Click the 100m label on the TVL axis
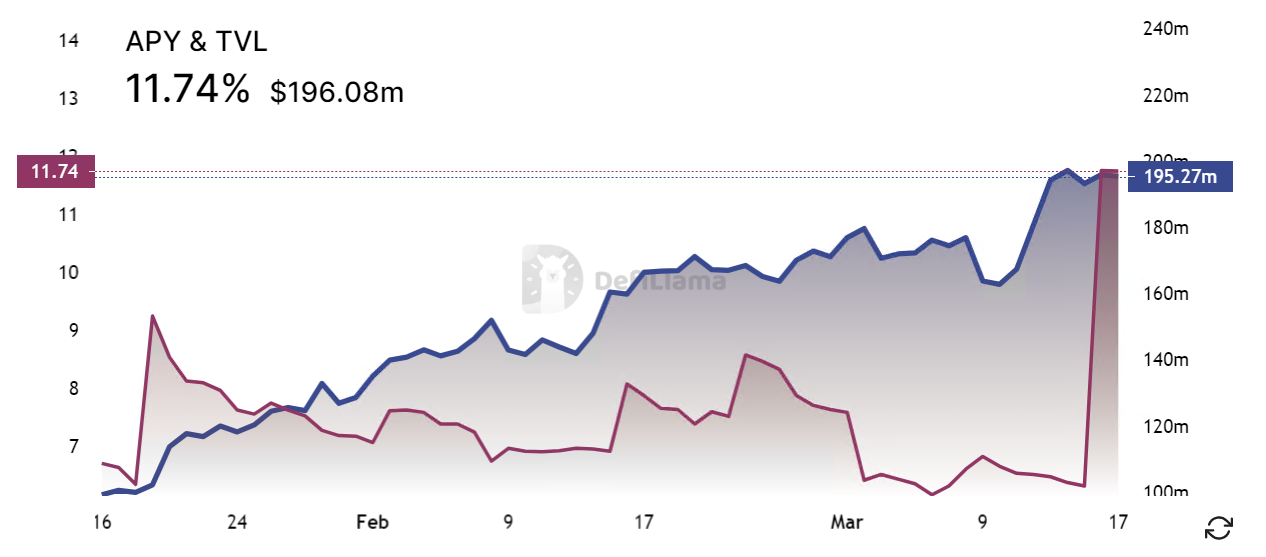 [x=1165, y=492]
